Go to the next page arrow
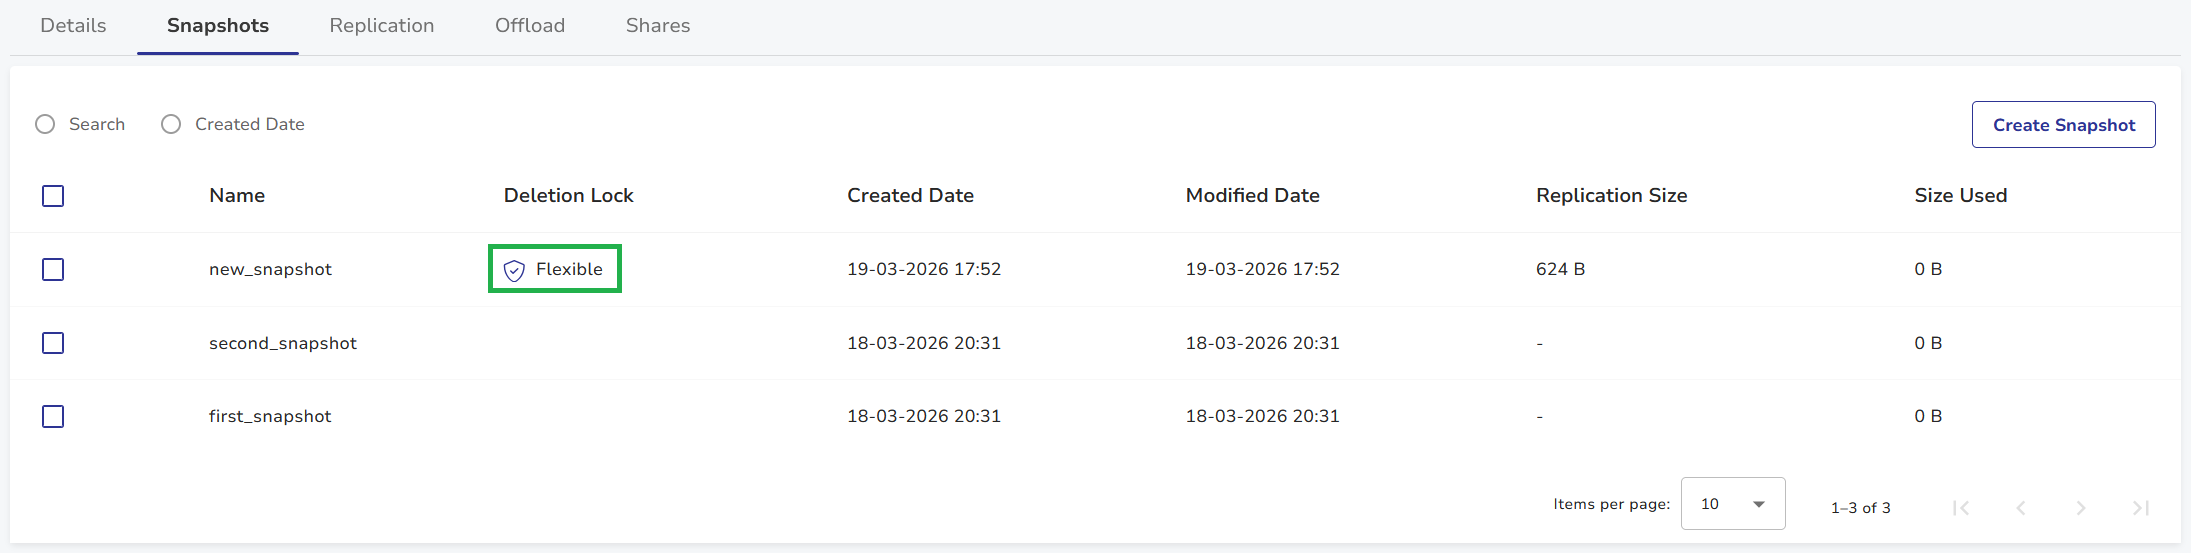Image resolution: width=2191 pixels, height=553 pixels. 2081,508
